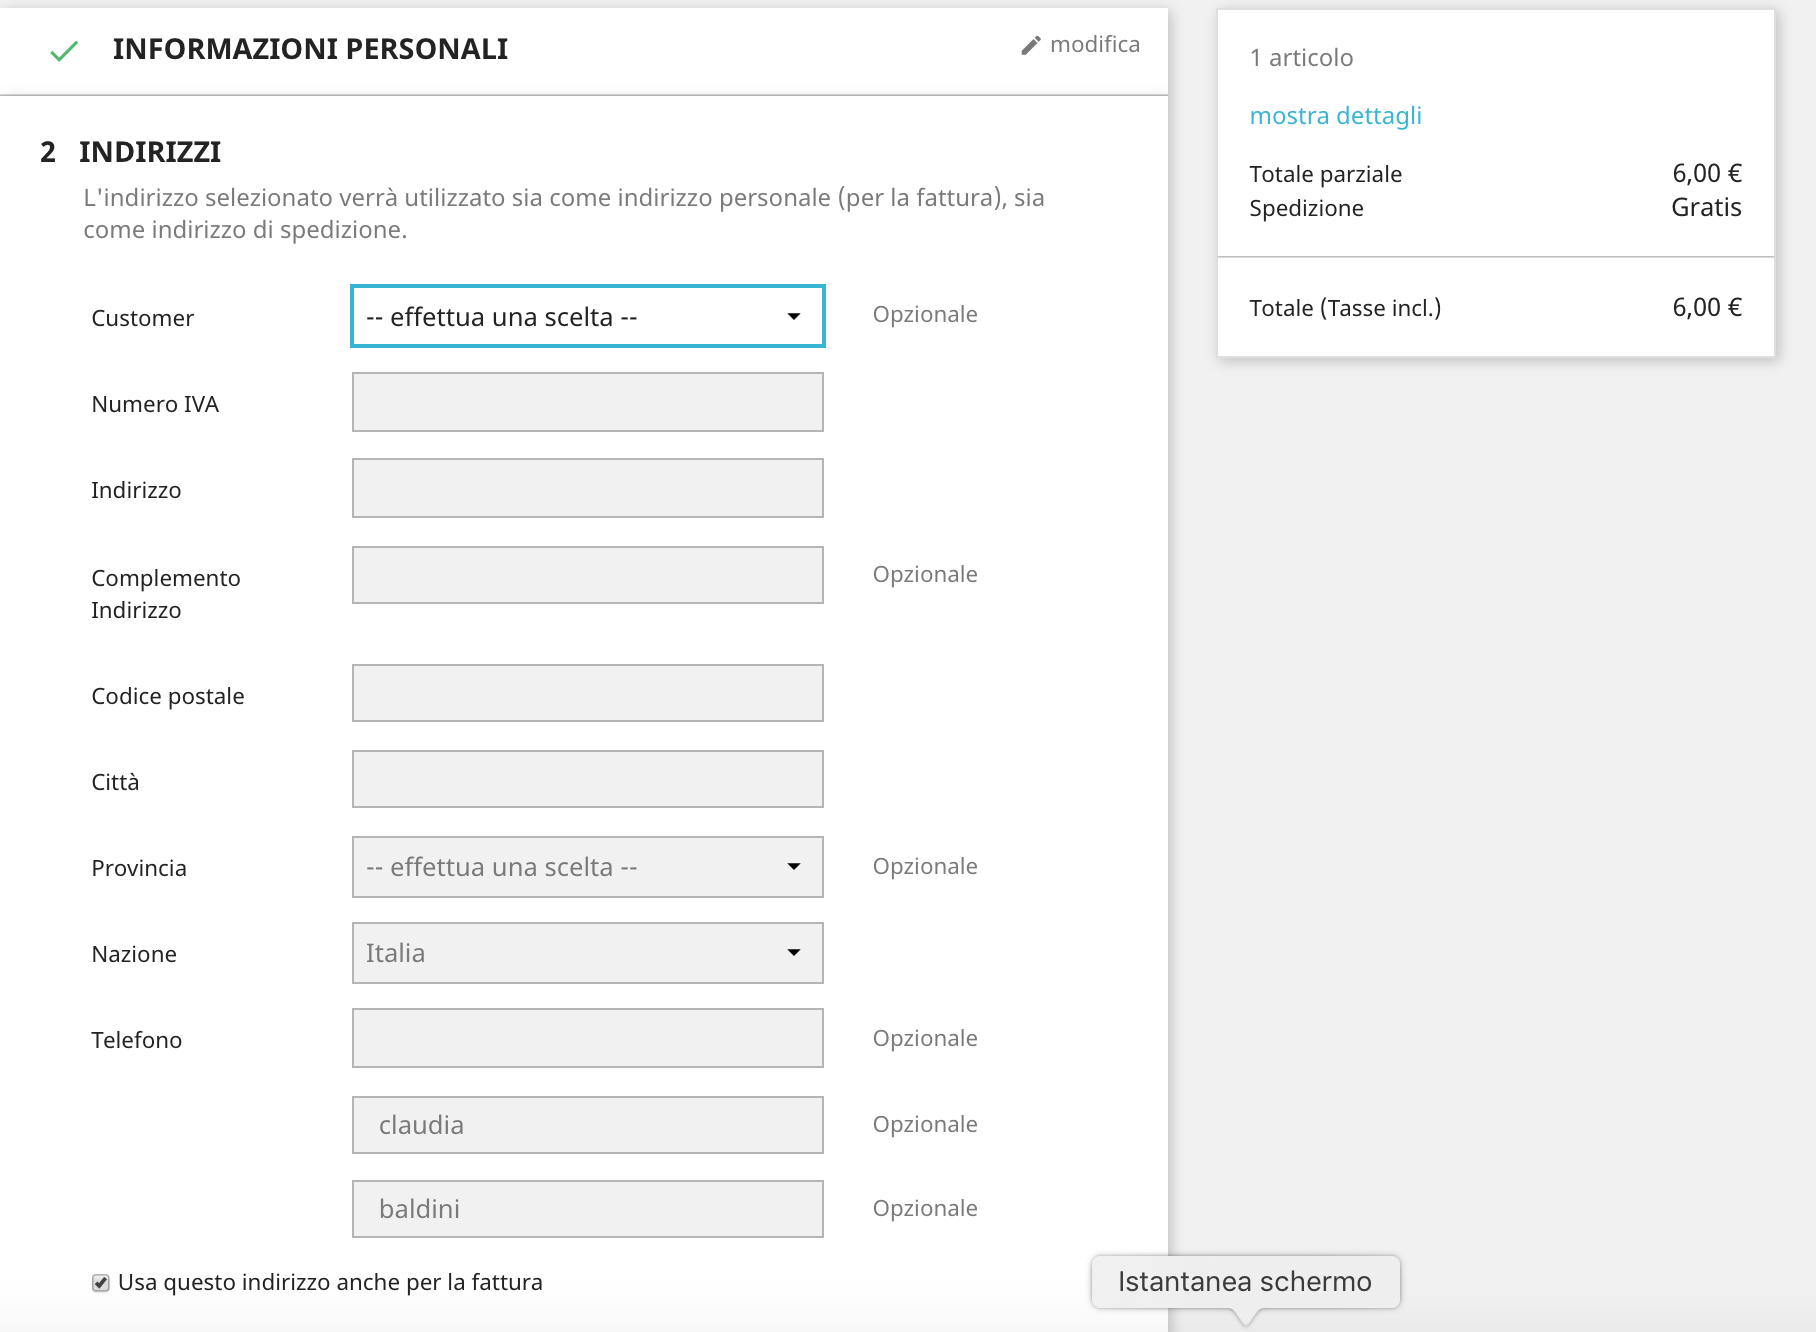Click the Numero IVA input field
Viewport: 1816px width, 1332px height.
point(587,402)
